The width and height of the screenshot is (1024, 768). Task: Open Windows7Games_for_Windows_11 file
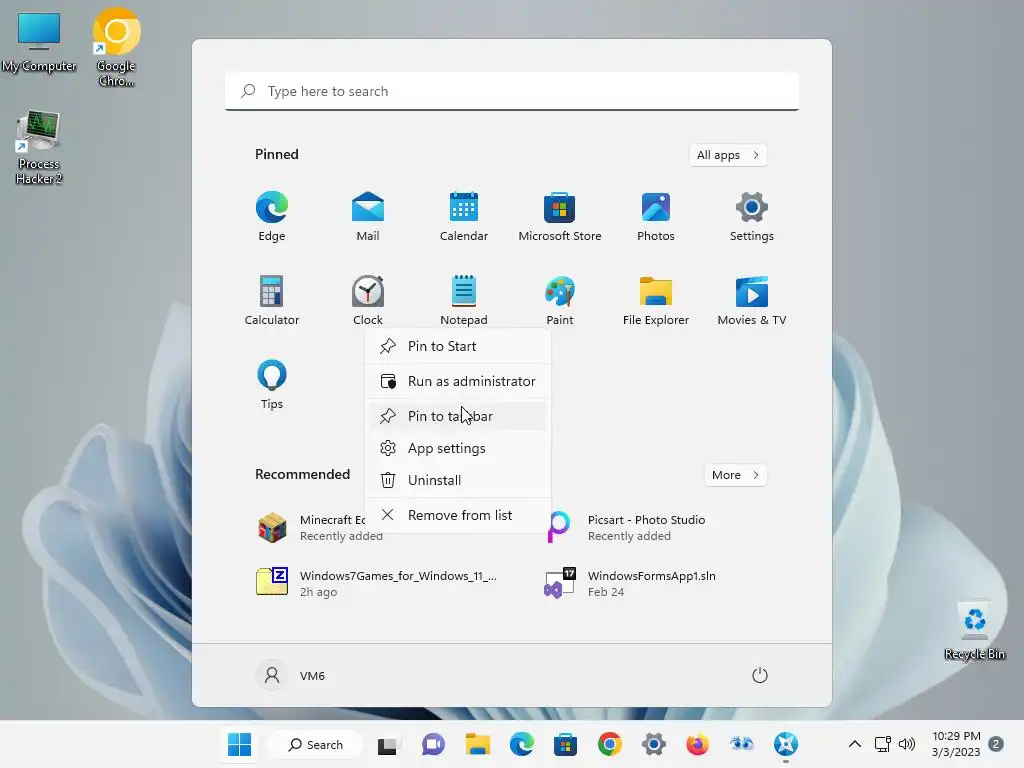click(x=377, y=583)
